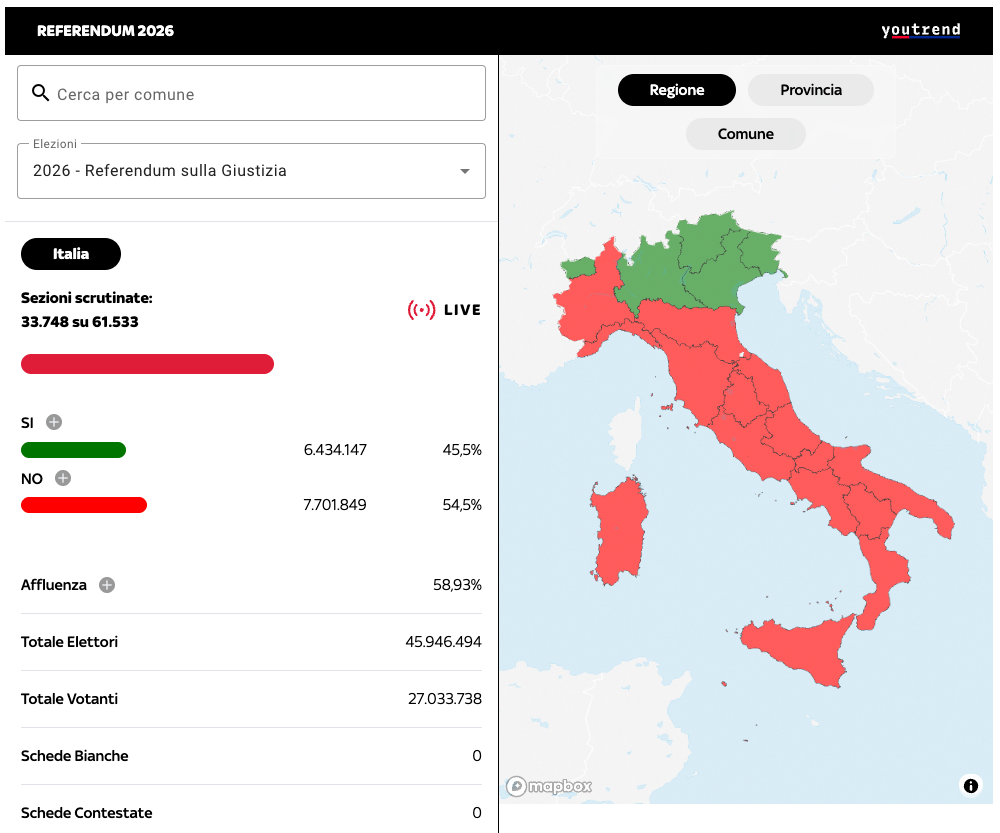Open the Mapbox logo link

(x=549, y=786)
